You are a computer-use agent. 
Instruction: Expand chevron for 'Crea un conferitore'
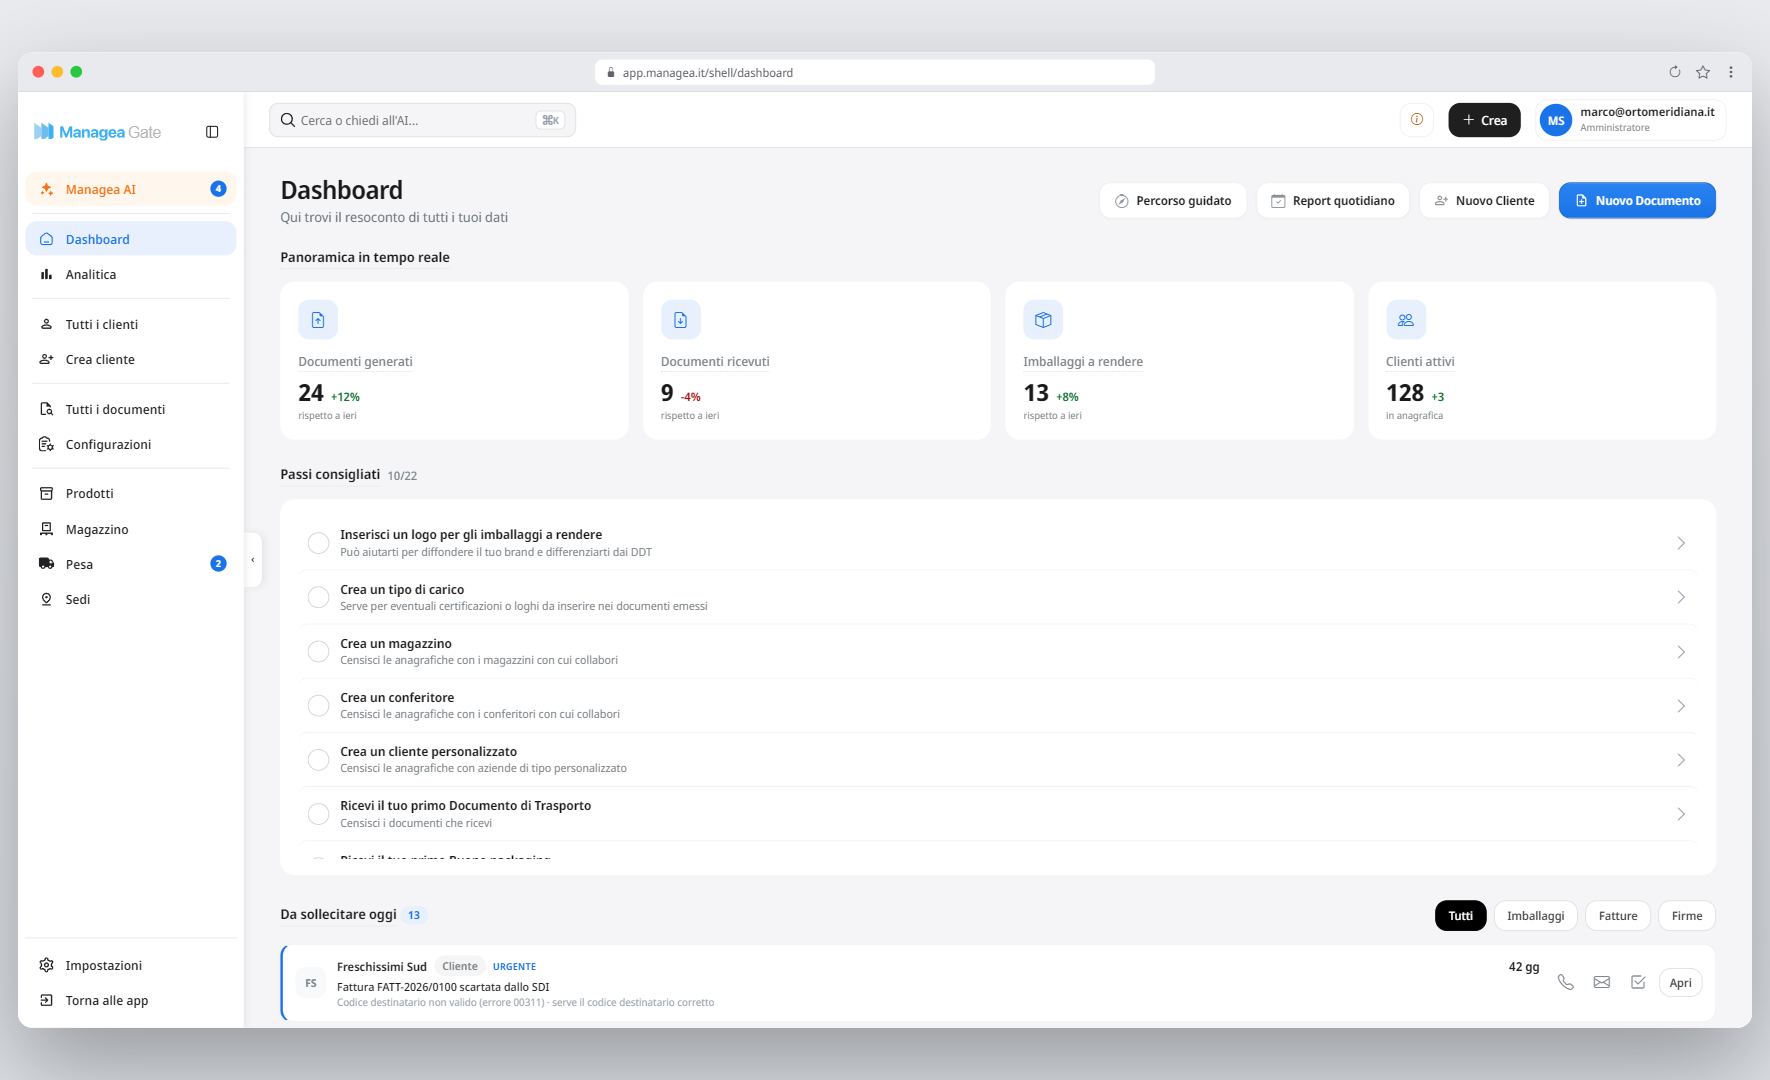tap(1681, 706)
